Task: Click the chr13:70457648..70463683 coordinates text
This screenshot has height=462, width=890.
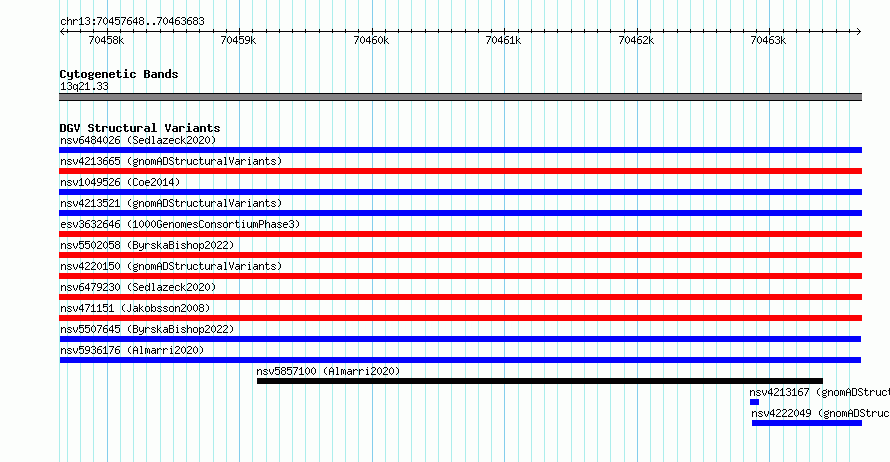Action: [x=132, y=22]
